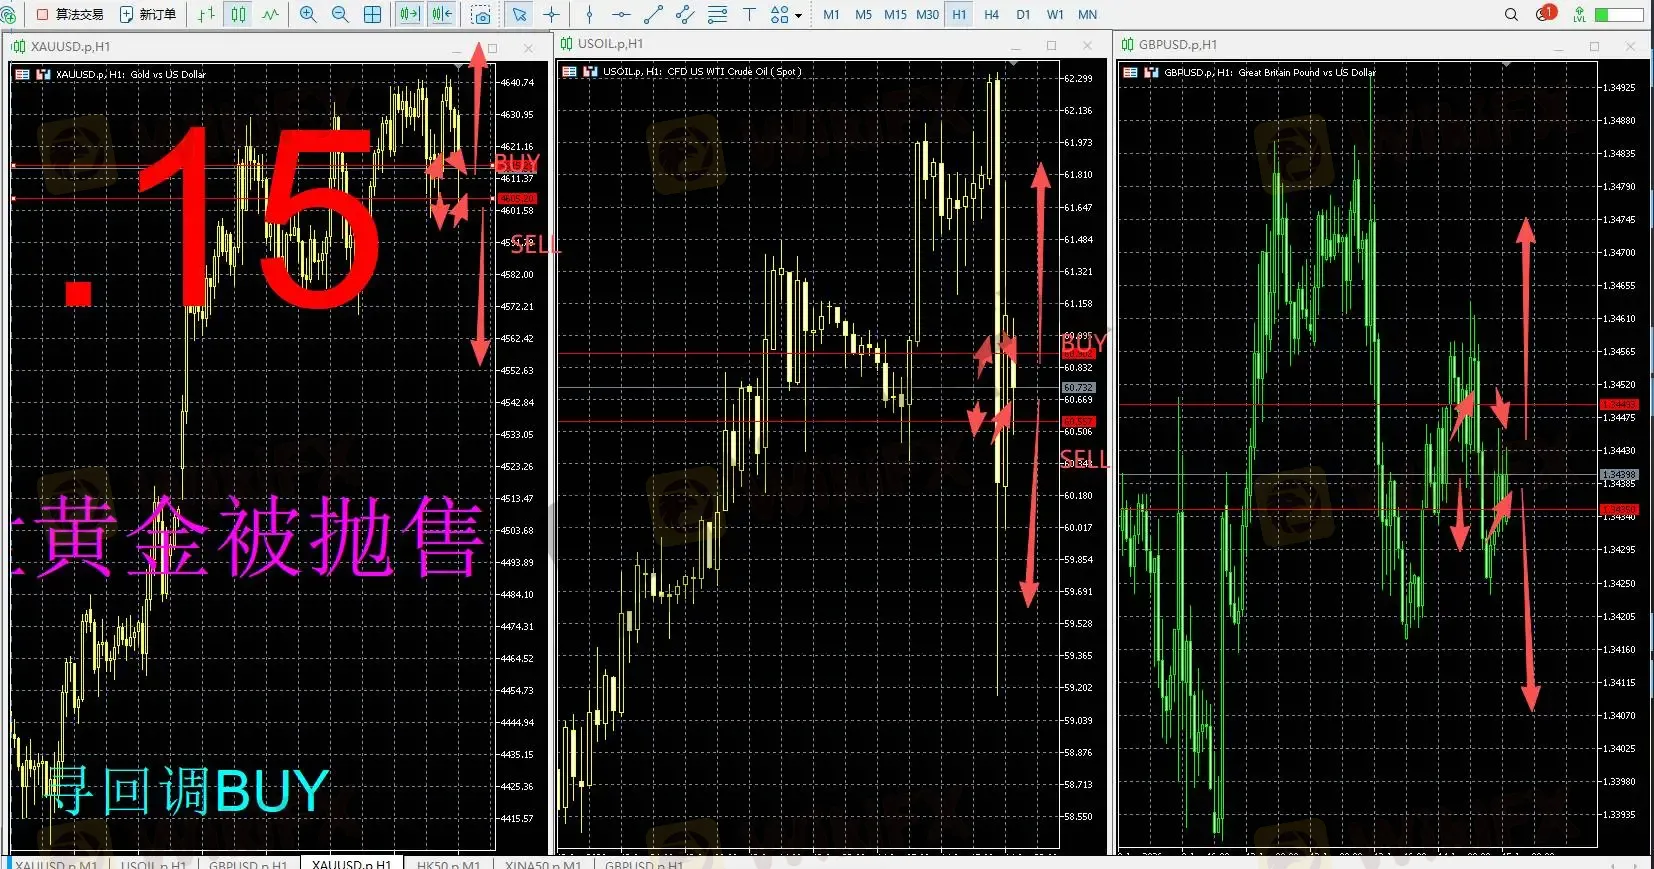The image size is (1654, 869).
Task: Switch to the XINA50.p,M1 bottom tab
Action: click(543, 864)
